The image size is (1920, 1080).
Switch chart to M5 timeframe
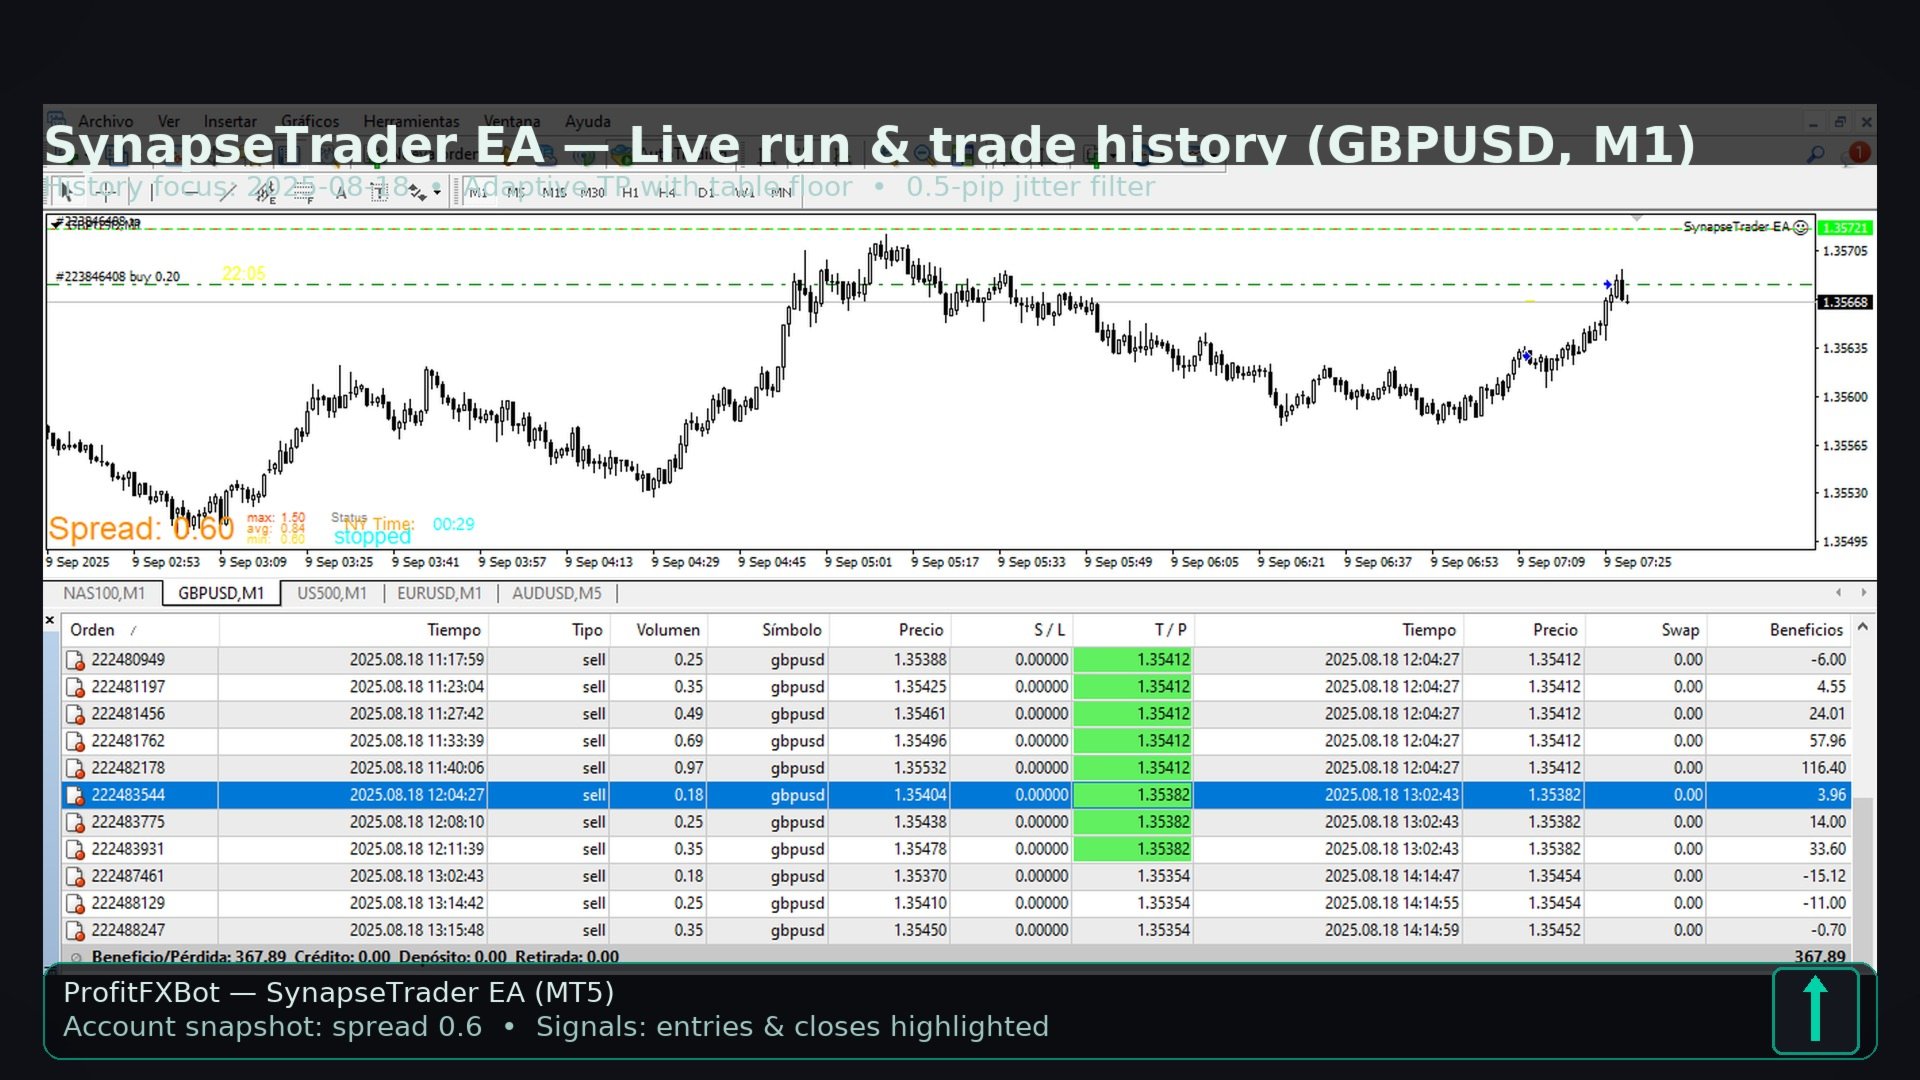pyautogui.click(x=515, y=193)
